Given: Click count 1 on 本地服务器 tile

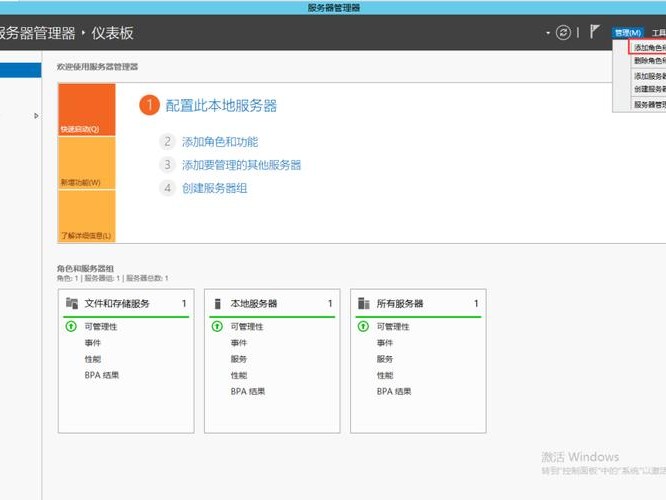Looking at the screenshot, I should [x=330, y=303].
